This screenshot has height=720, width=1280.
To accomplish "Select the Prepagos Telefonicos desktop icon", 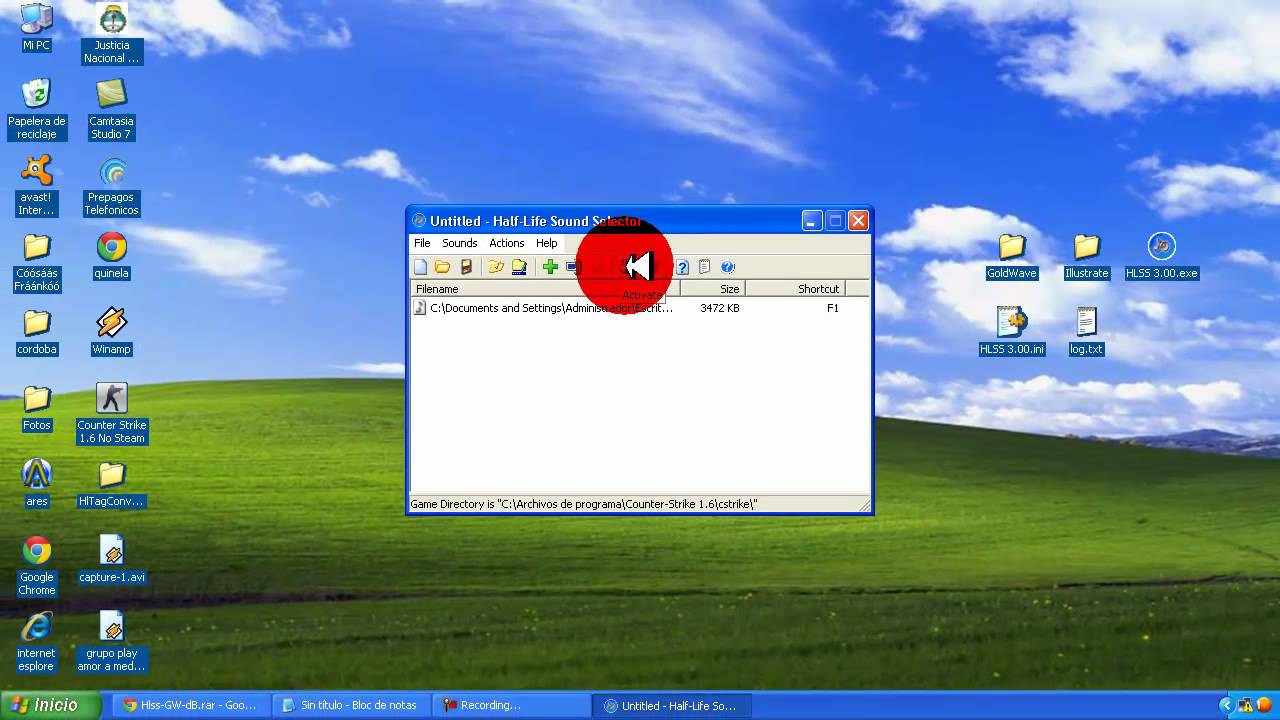I will pyautogui.click(x=112, y=186).
